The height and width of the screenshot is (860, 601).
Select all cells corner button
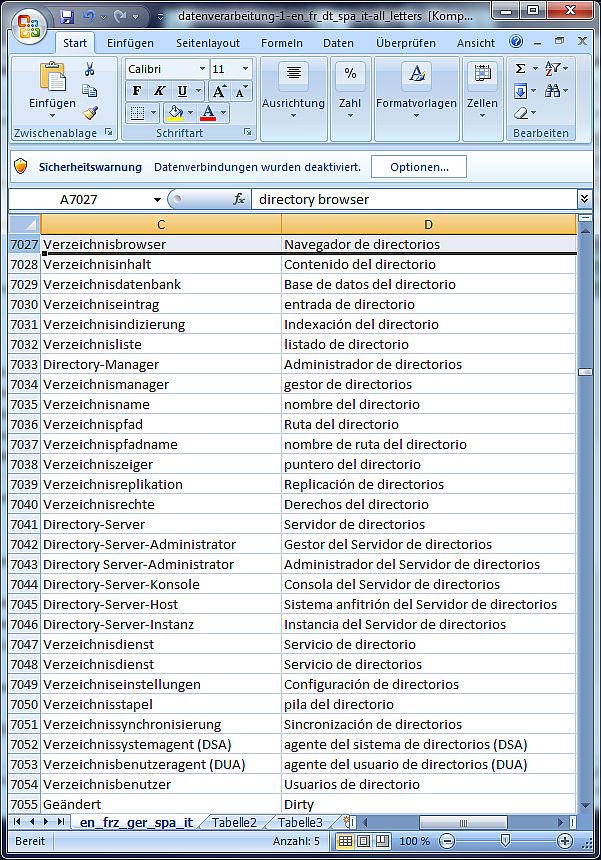click(x=25, y=224)
